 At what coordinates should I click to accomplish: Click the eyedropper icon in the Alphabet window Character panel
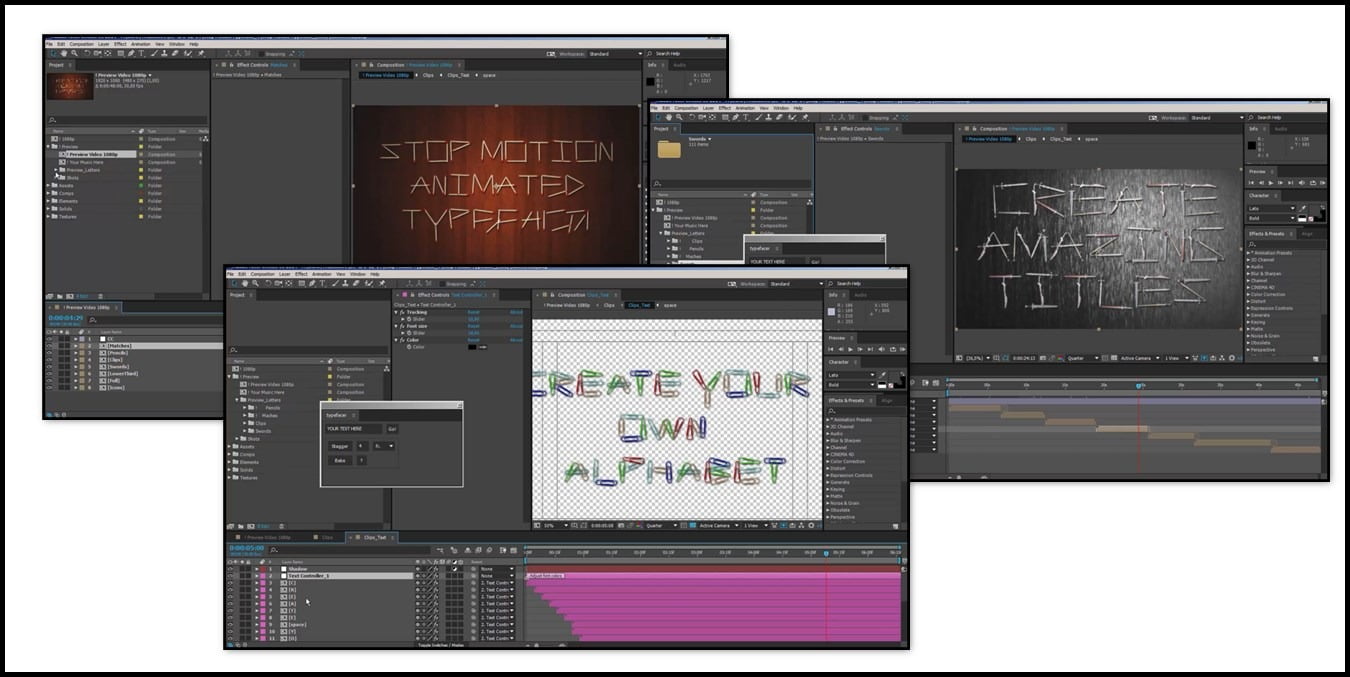point(883,375)
